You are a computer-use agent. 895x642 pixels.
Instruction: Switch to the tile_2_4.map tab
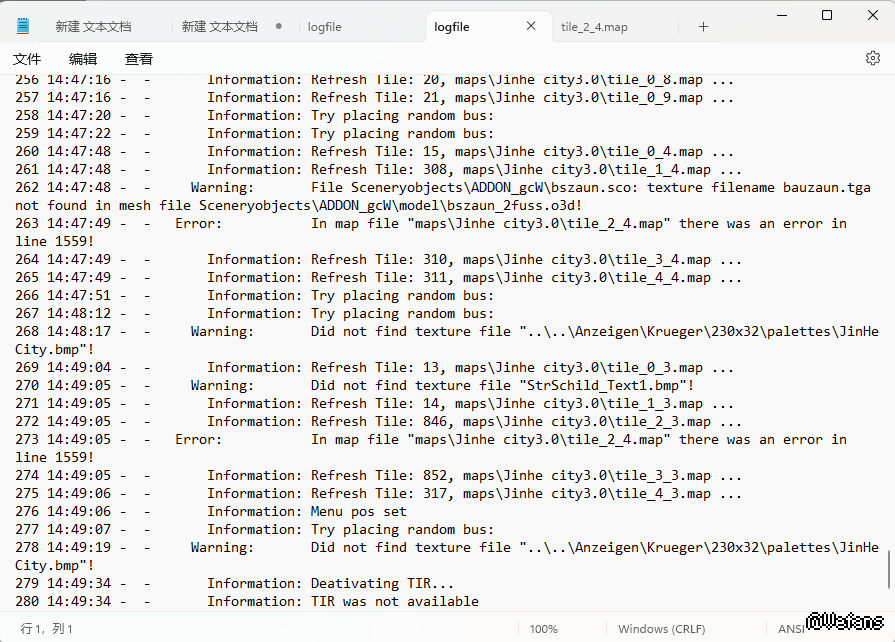pyautogui.click(x=594, y=27)
